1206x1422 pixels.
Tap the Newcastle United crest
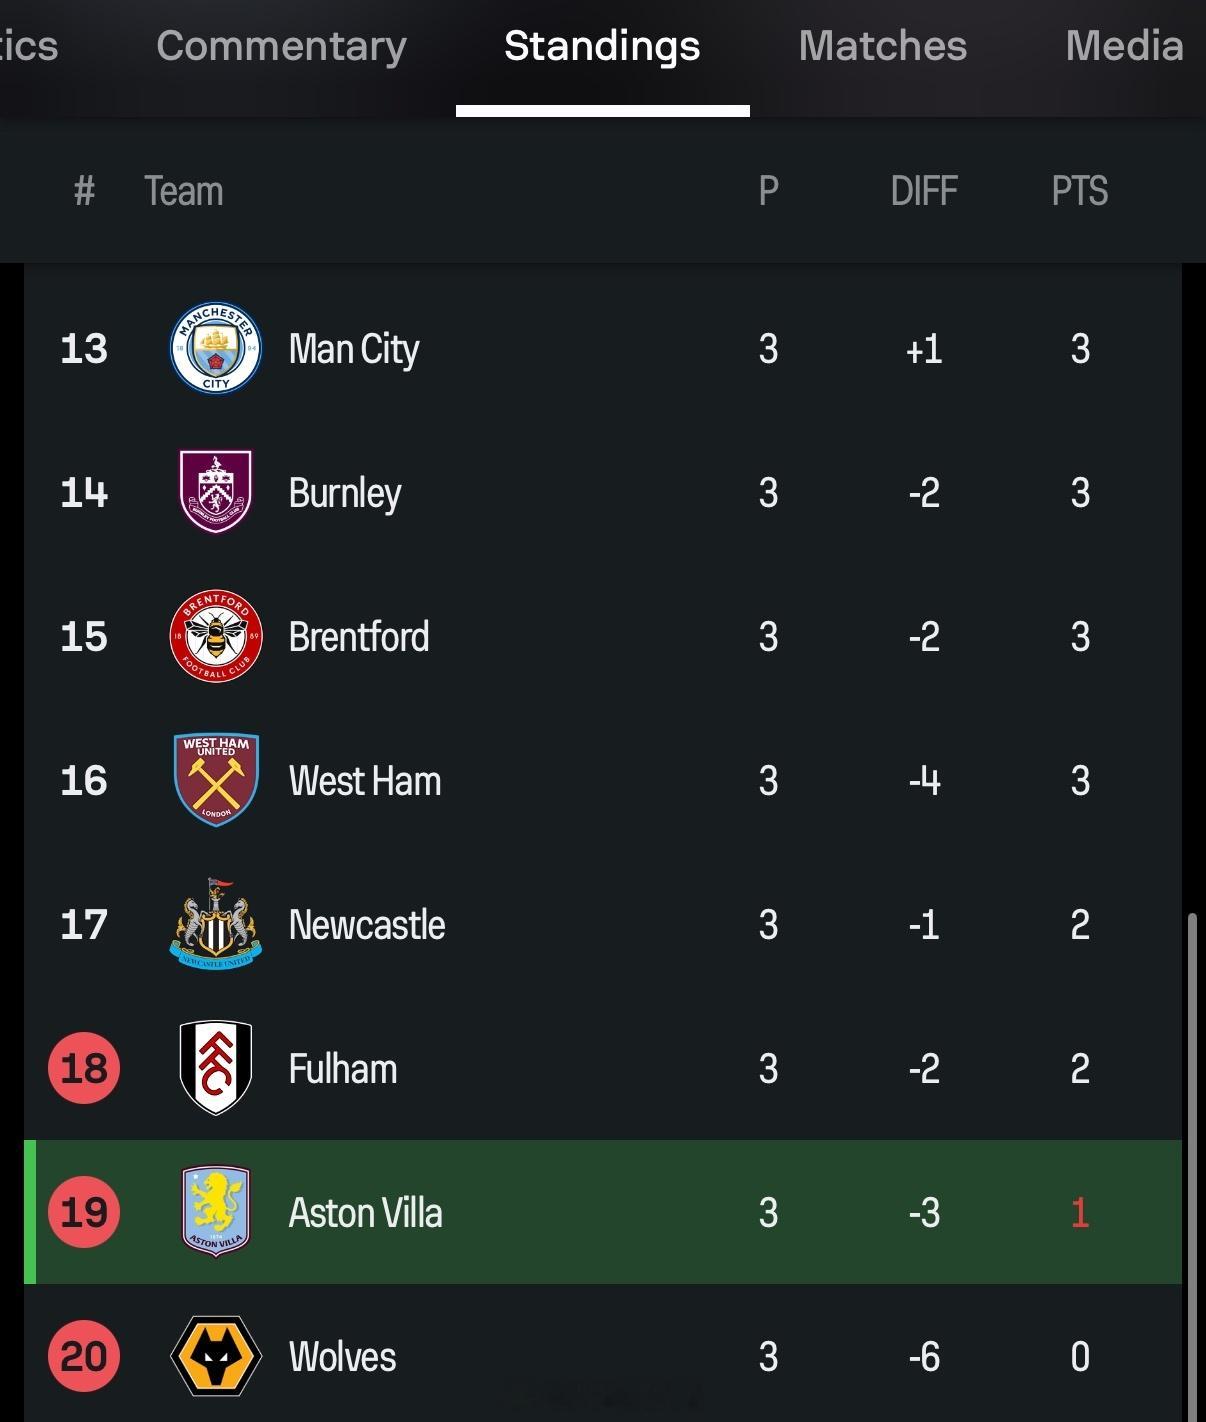(x=216, y=924)
